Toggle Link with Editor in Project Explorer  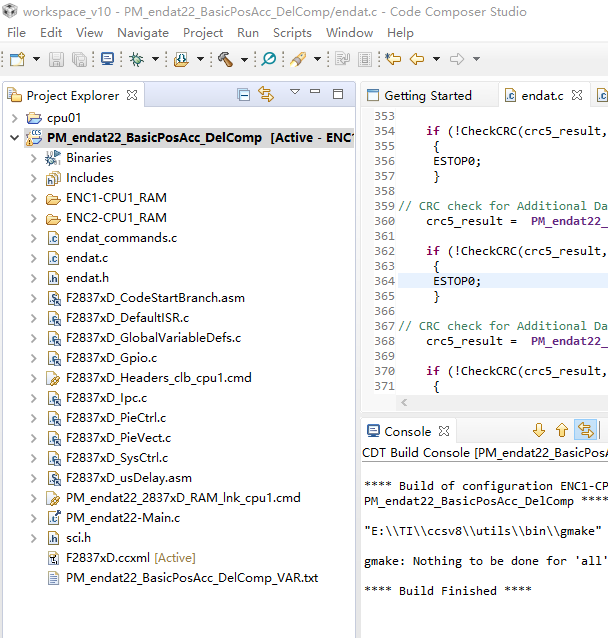tap(266, 94)
